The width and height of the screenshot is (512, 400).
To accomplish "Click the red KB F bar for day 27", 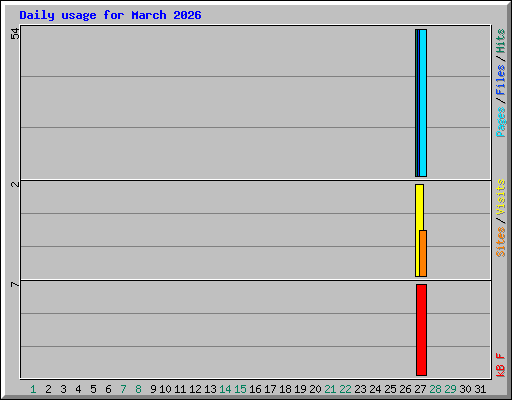I will click(421, 330).
